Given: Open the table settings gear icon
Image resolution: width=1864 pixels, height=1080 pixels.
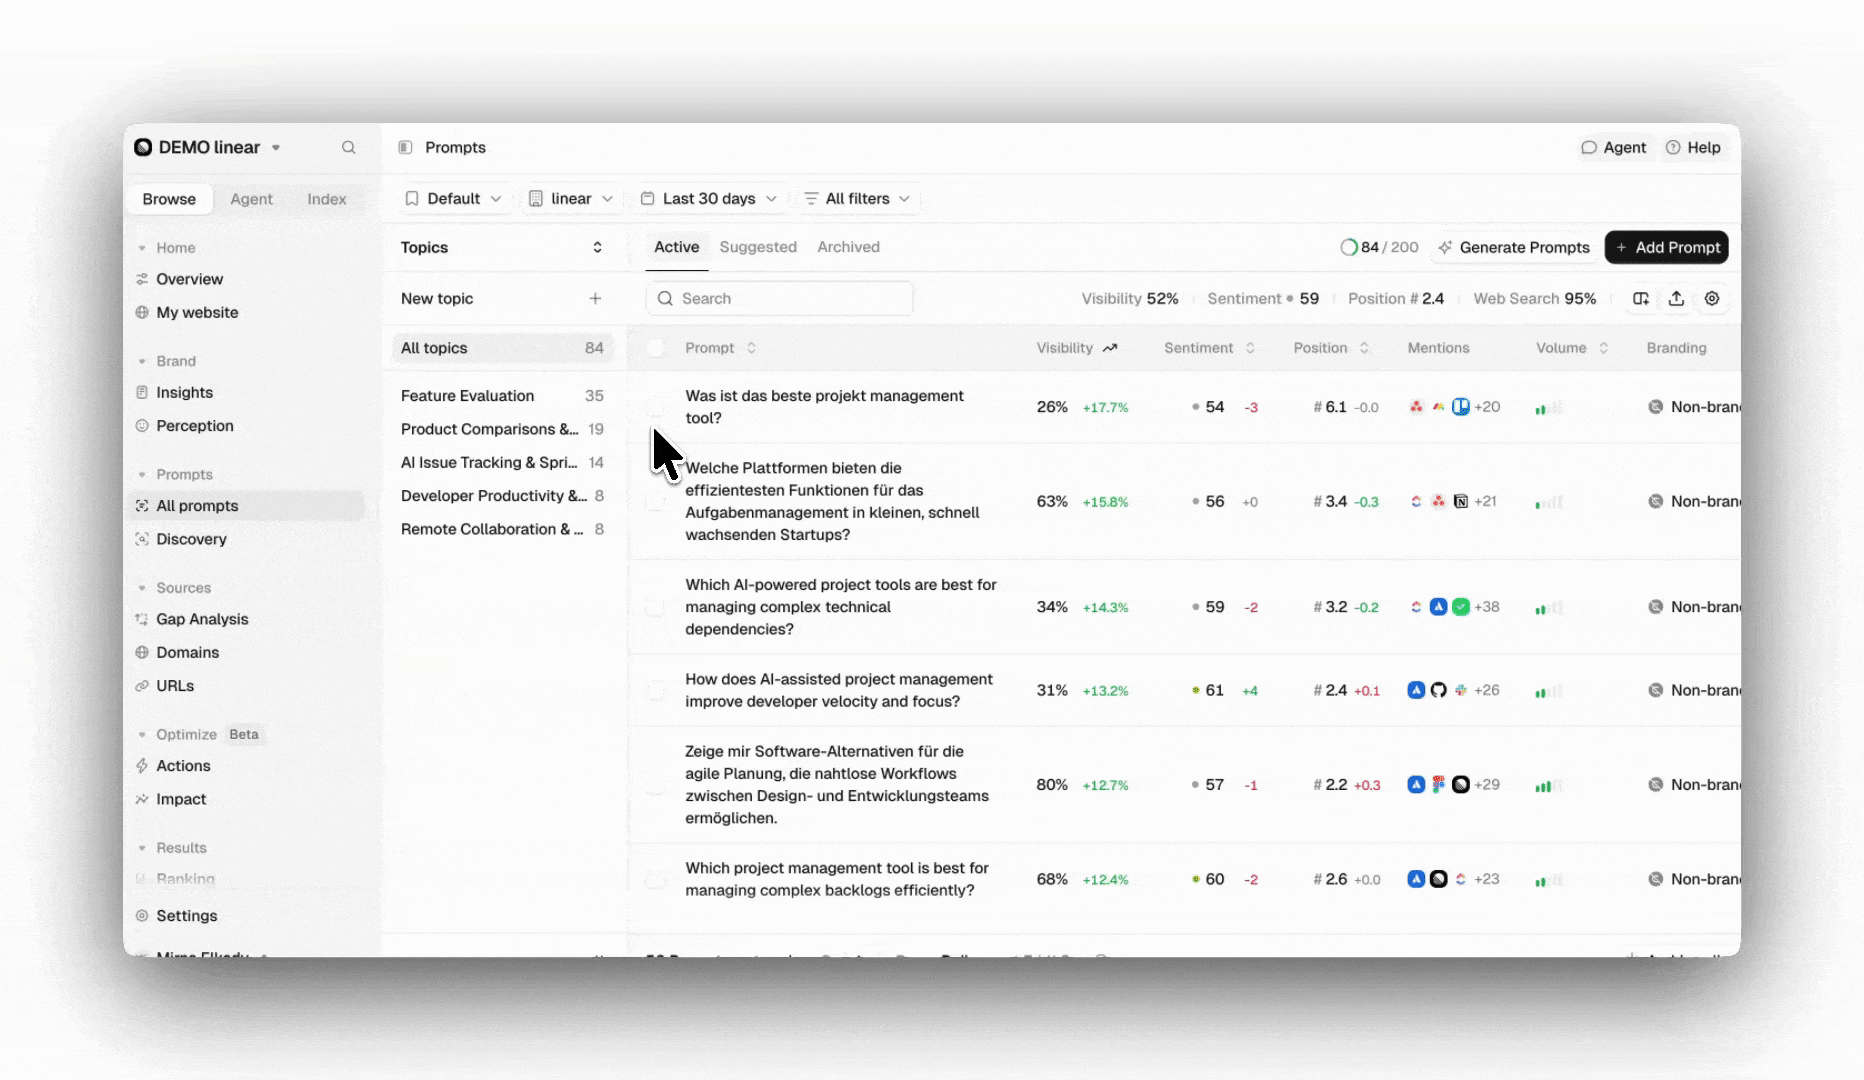Looking at the screenshot, I should (x=1712, y=298).
